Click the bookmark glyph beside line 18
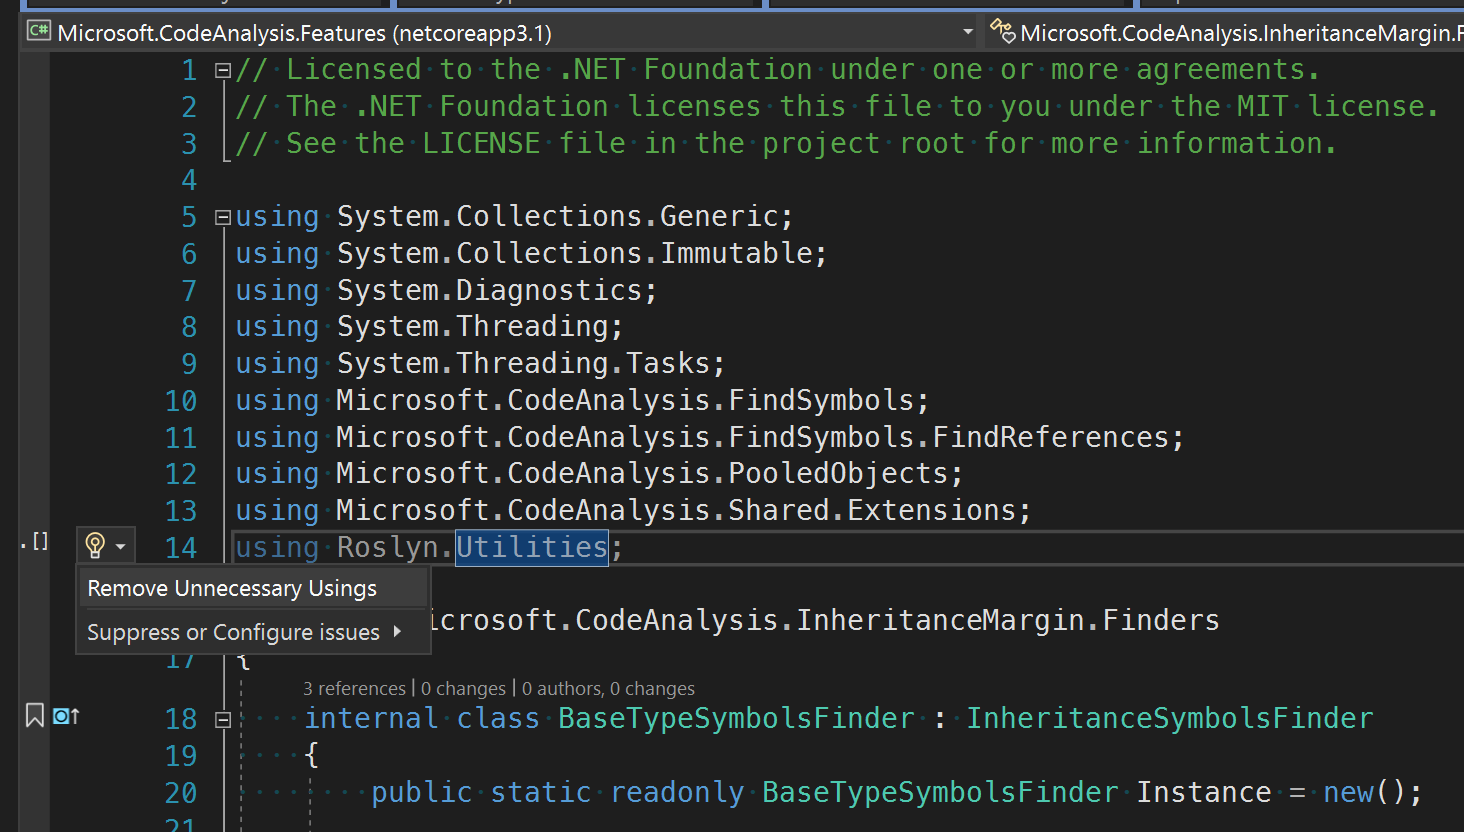The height and width of the screenshot is (832, 1464). pyautogui.click(x=33, y=716)
